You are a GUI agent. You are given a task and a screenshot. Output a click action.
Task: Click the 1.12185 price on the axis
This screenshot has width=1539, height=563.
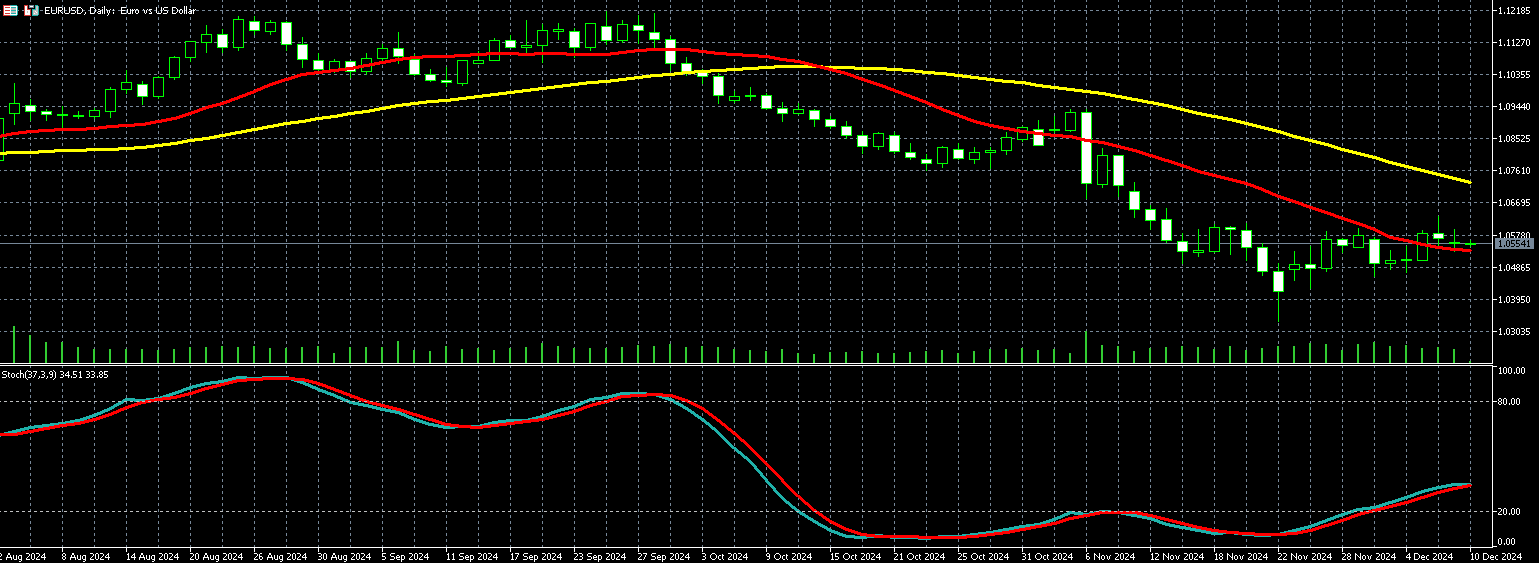[x=1512, y=10]
